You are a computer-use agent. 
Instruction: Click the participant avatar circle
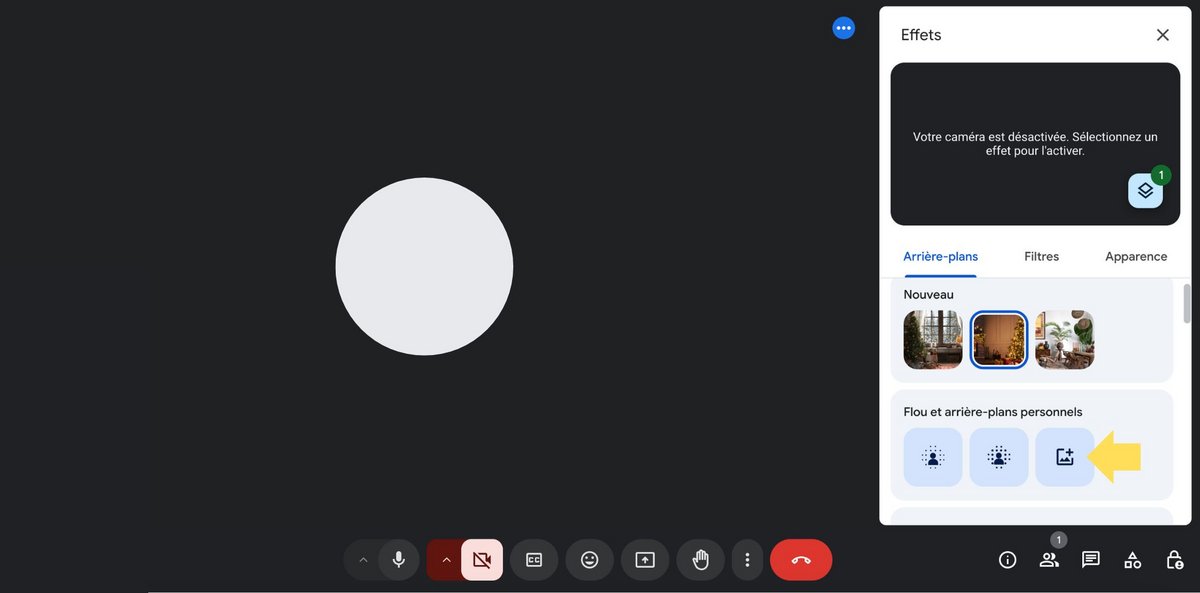[424, 266]
